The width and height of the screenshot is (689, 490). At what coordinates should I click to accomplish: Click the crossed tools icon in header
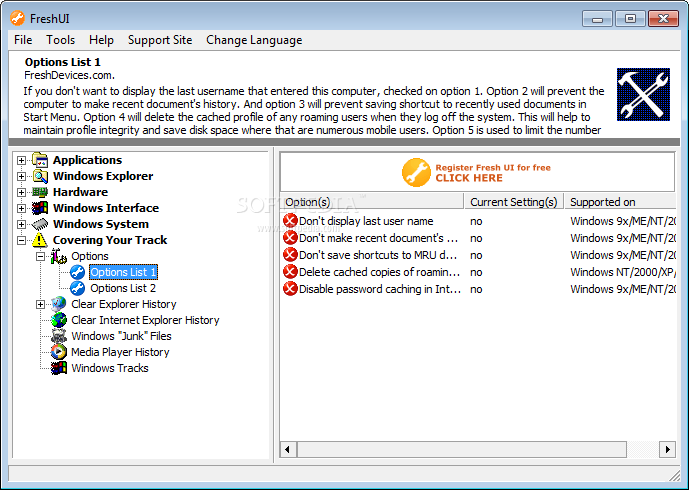pyautogui.click(x=643, y=95)
